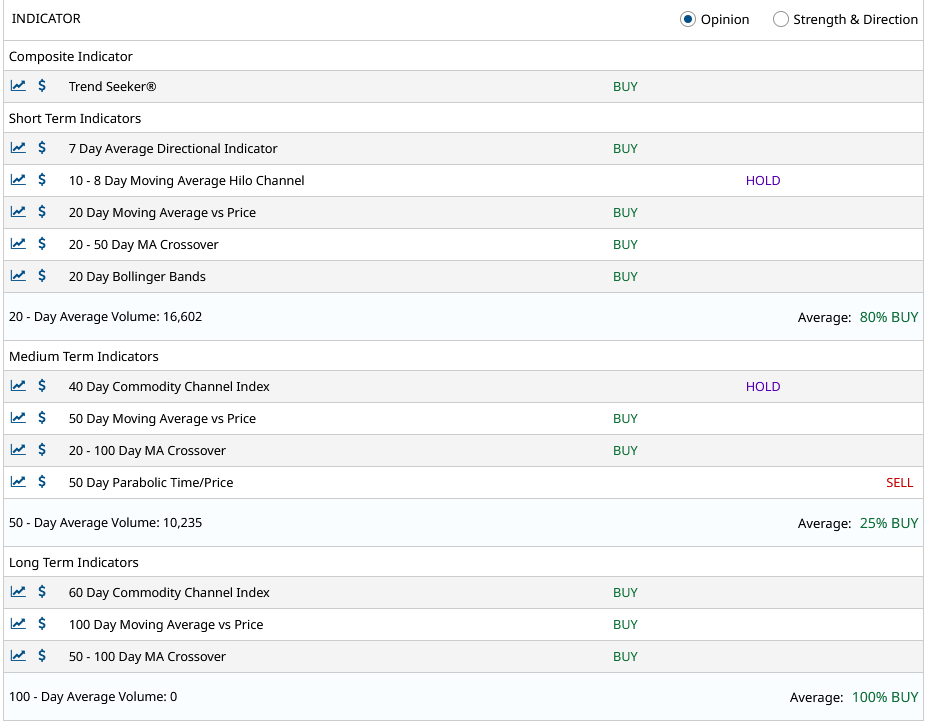Viewport: 926px width, 726px height.
Task: Open chart icon for 50 Day Parabolic Time/Price
Action: 18,481
